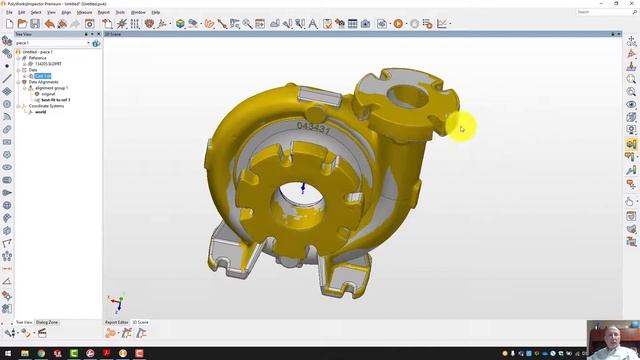This screenshot has width=640, height=360.
Task: Switch to the Dialog Zone tab
Action: click(47, 322)
